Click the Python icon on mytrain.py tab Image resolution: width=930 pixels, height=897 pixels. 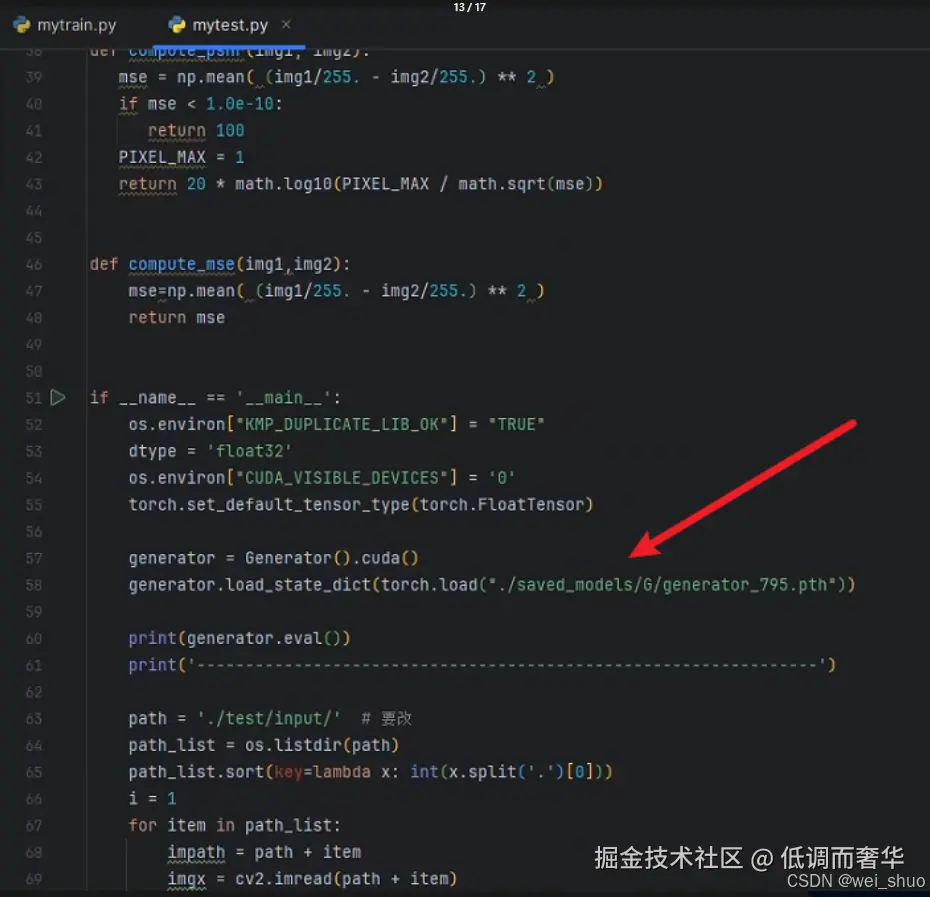[22, 25]
